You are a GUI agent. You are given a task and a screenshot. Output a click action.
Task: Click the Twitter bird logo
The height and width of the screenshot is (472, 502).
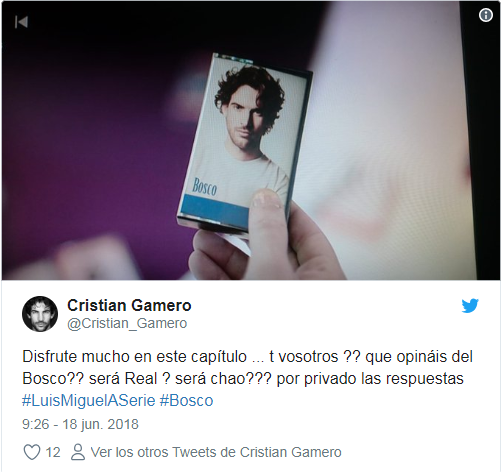pos(470,306)
